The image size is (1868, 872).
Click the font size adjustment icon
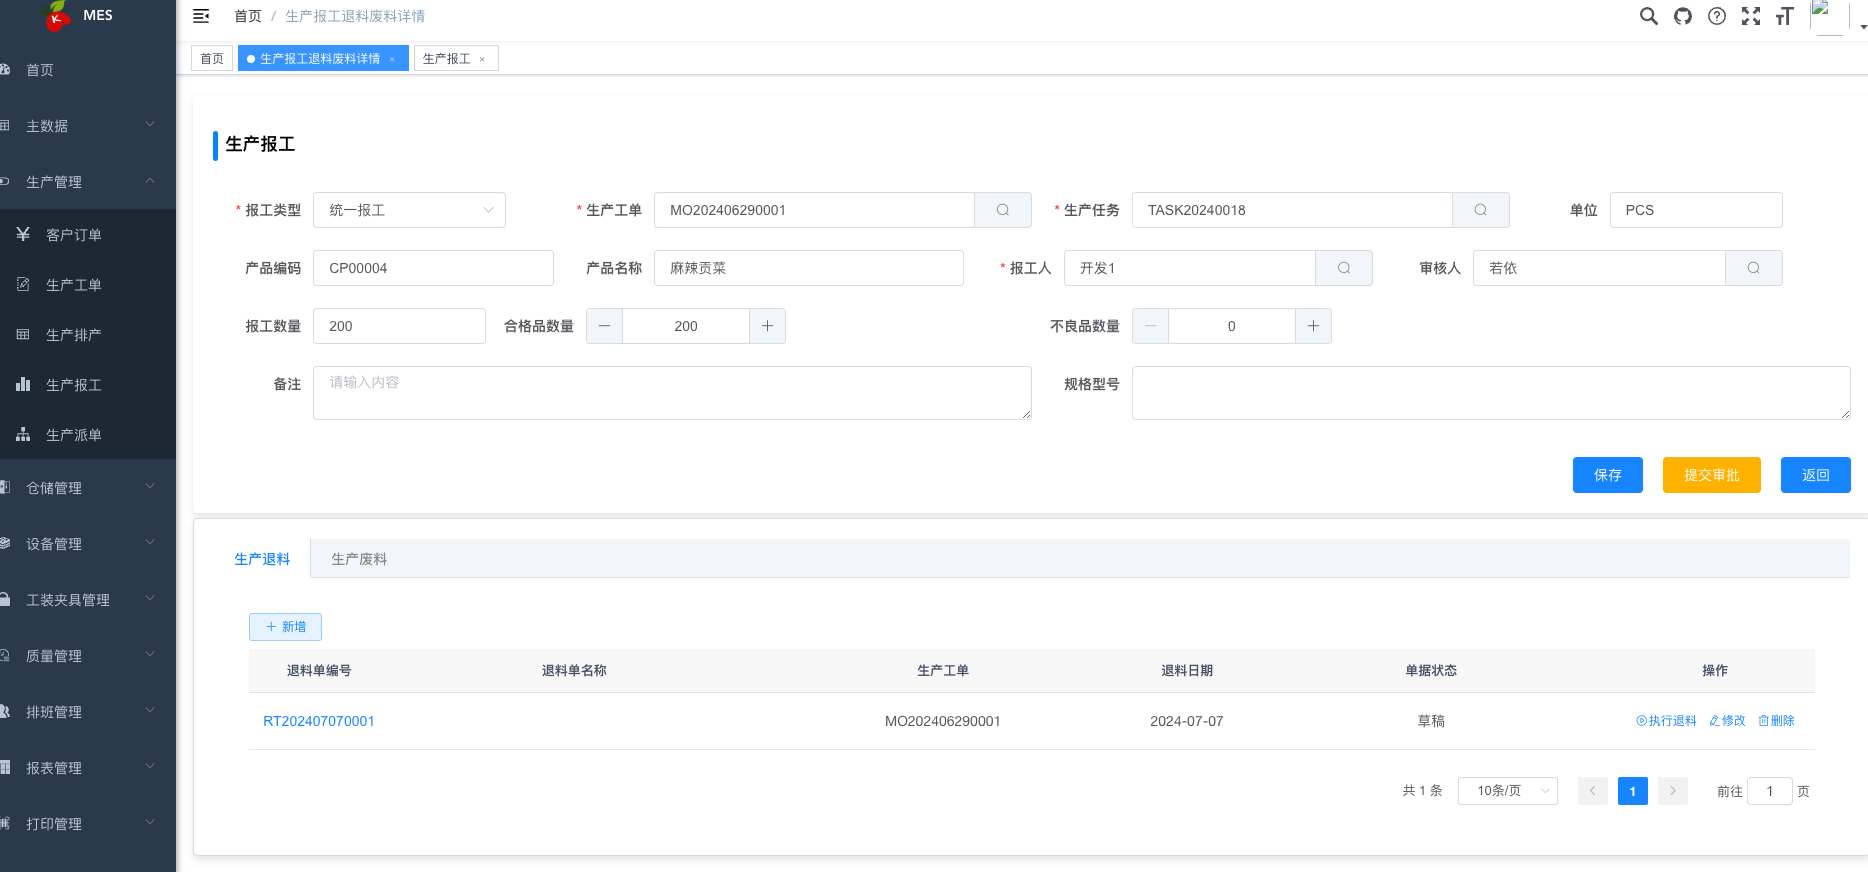click(x=1785, y=16)
